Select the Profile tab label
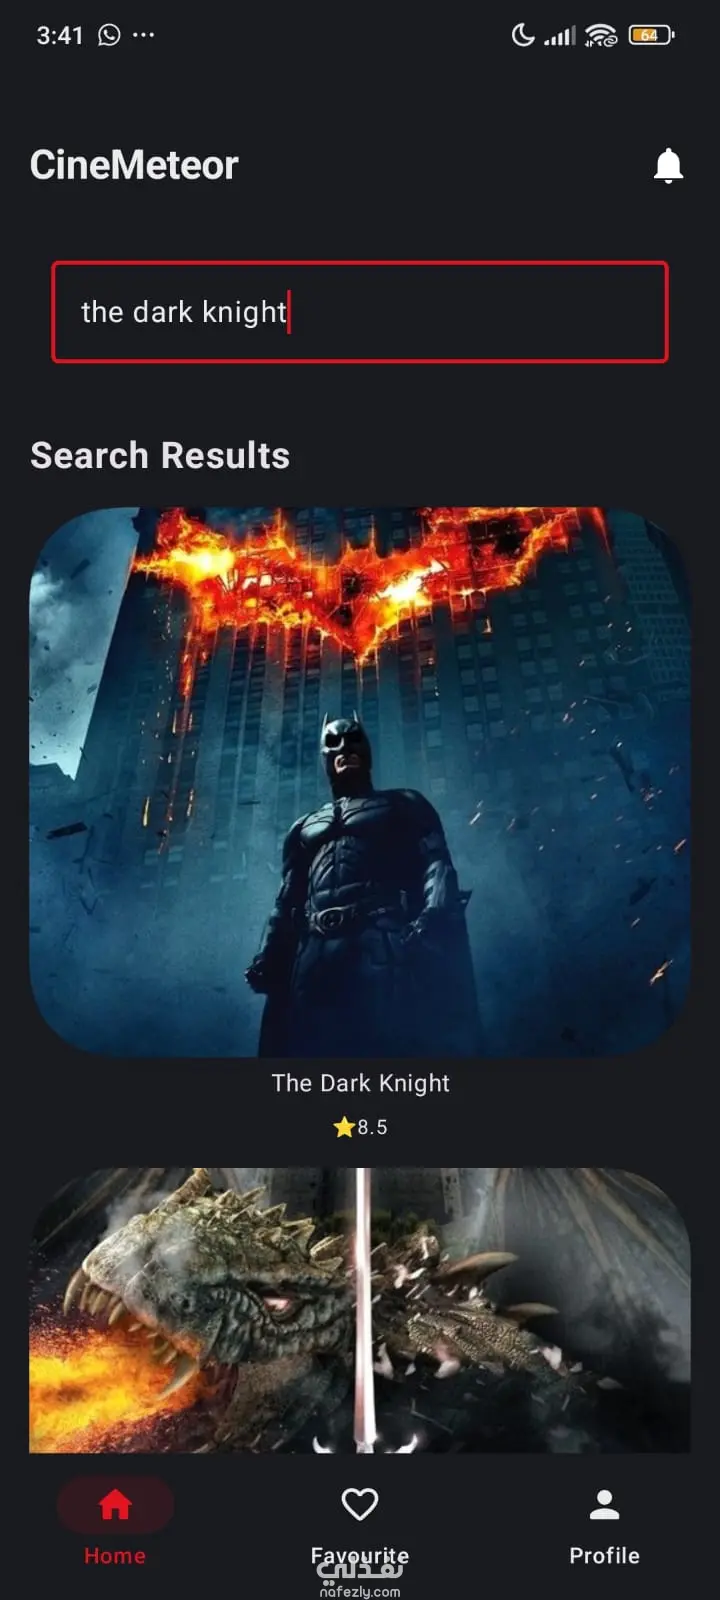720x1600 pixels. pyautogui.click(x=604, y=1556)
